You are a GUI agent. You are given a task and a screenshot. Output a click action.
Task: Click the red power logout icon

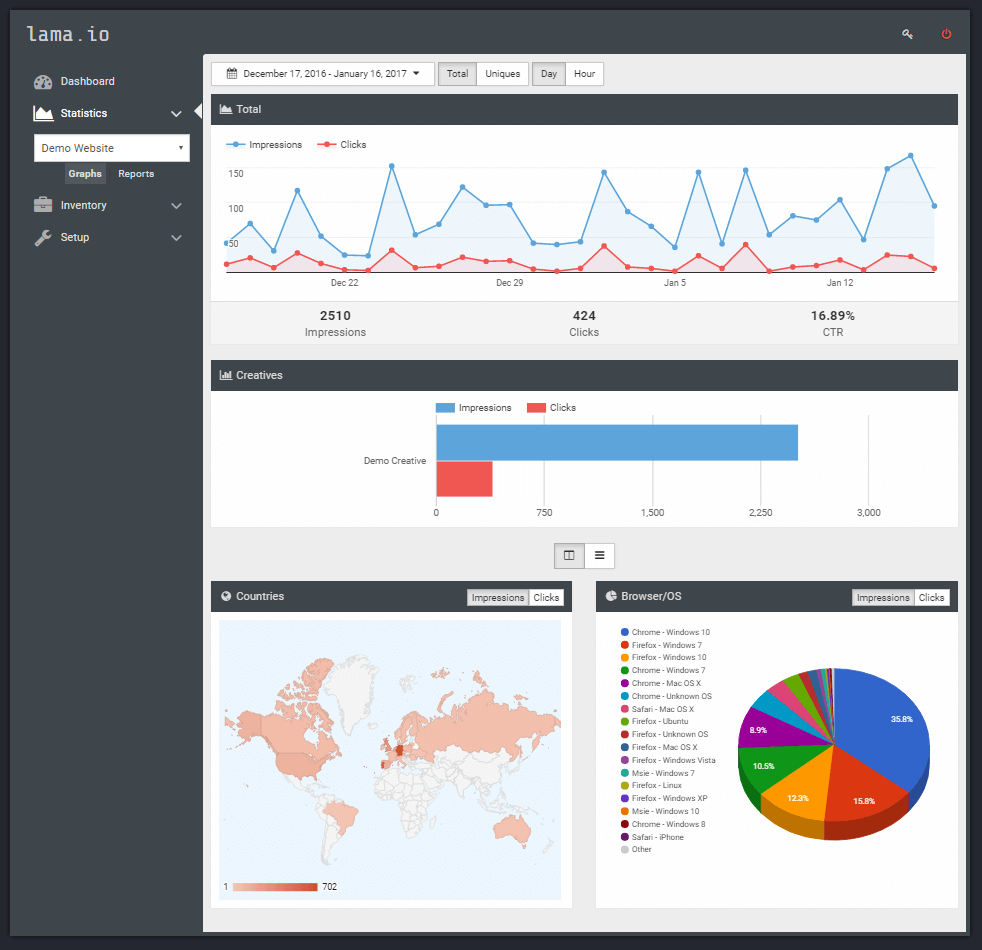[x=946, y=34]
